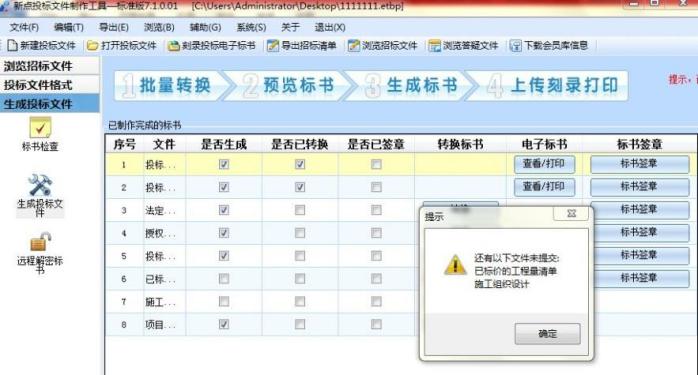
Task: Open the 辅助(G) menu
Action: pos(205,28)
